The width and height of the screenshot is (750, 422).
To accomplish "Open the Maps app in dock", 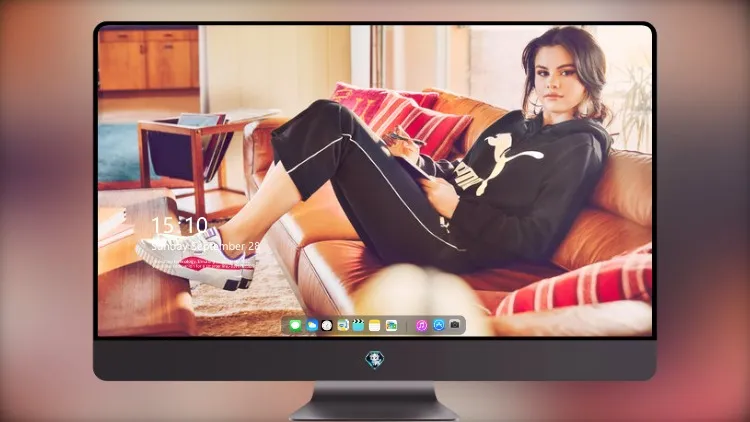I will coord(342,325).
